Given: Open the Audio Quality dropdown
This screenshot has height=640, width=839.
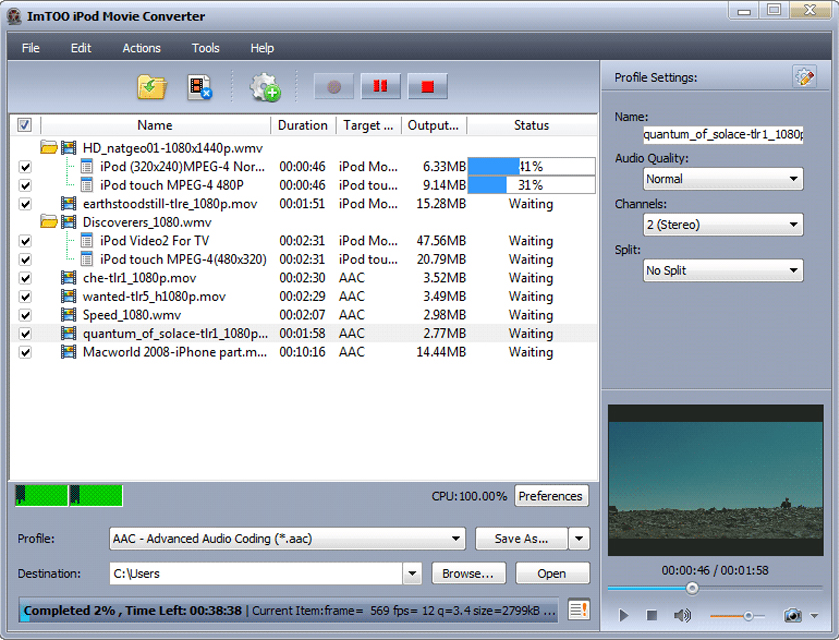Looking at the screenshot, I should pyautogui.click(x=722, y=179).
